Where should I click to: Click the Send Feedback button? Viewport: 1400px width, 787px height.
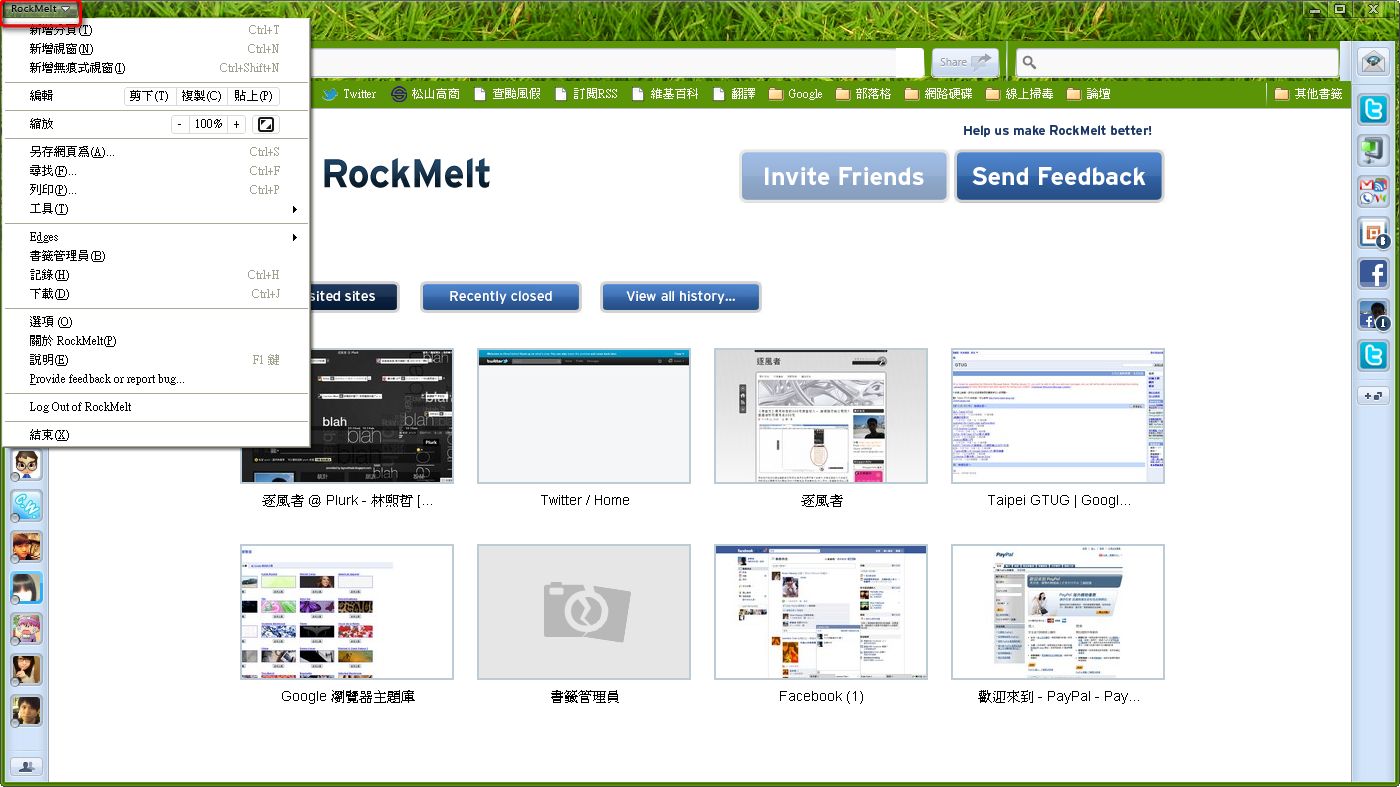(1059, 177)
